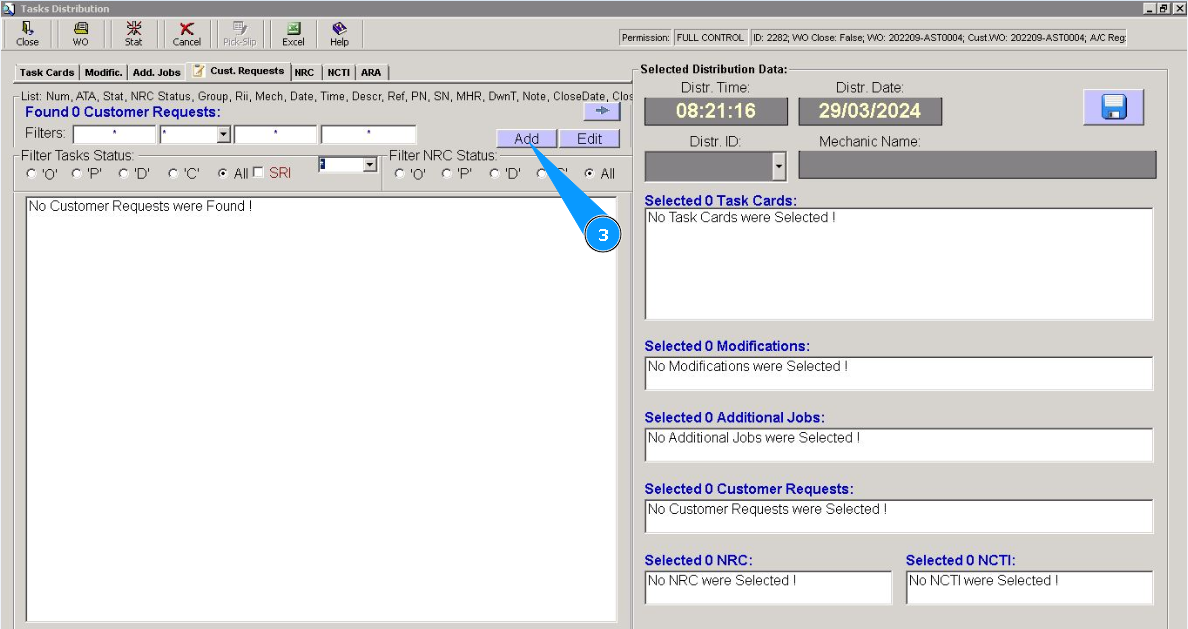Click 'Found 0 Customer Requests:' heading

pos(123,112)
